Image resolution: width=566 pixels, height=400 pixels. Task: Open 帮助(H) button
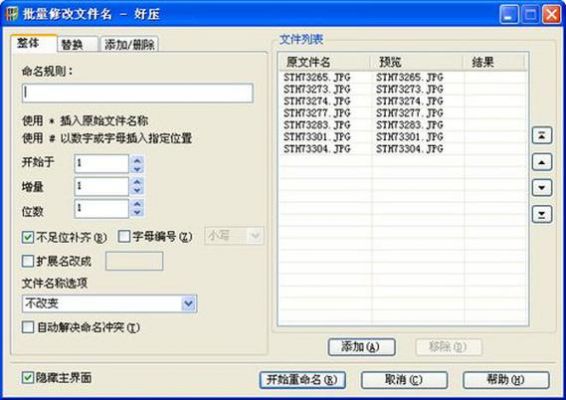(x=506, y=380)
